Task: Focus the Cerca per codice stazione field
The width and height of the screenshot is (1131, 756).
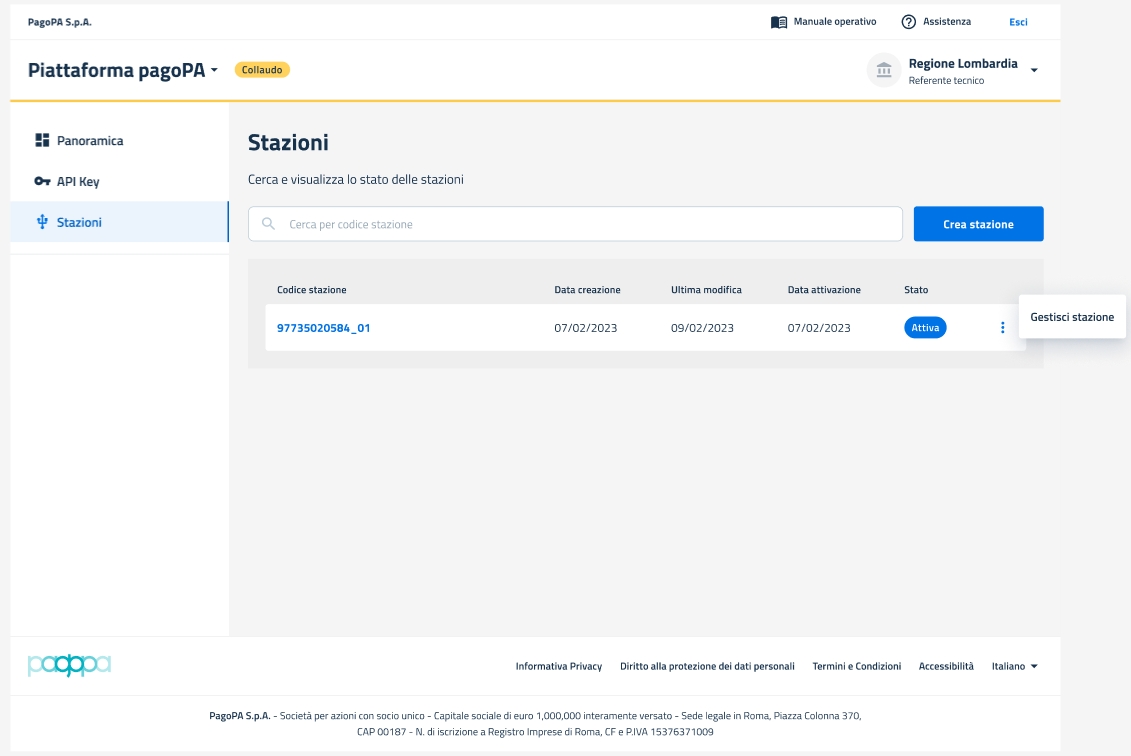Action: (590, 224)
